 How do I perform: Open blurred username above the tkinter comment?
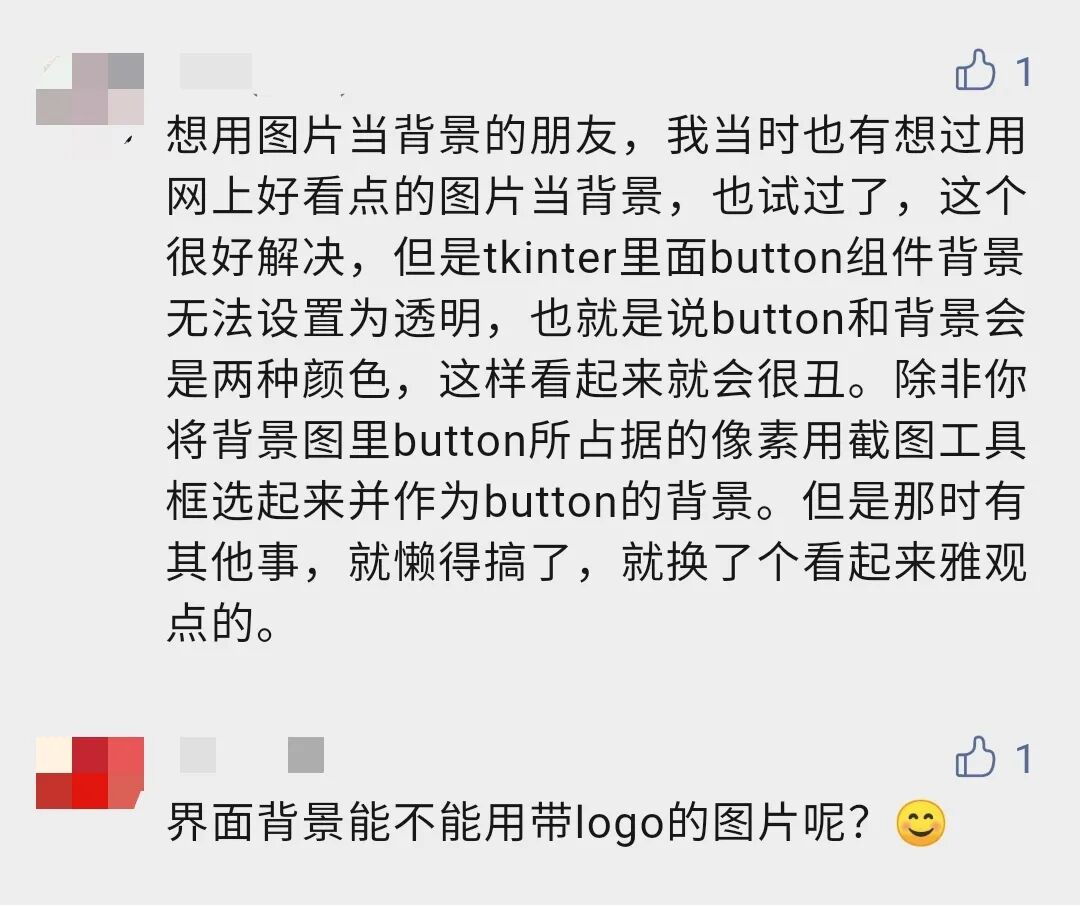(216, 71)
